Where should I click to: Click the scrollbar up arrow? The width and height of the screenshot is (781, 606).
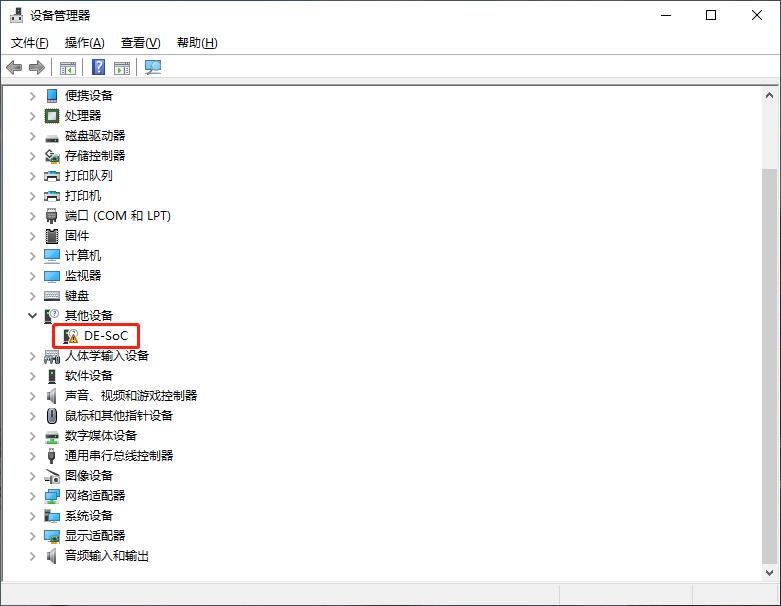coord(770,95)
